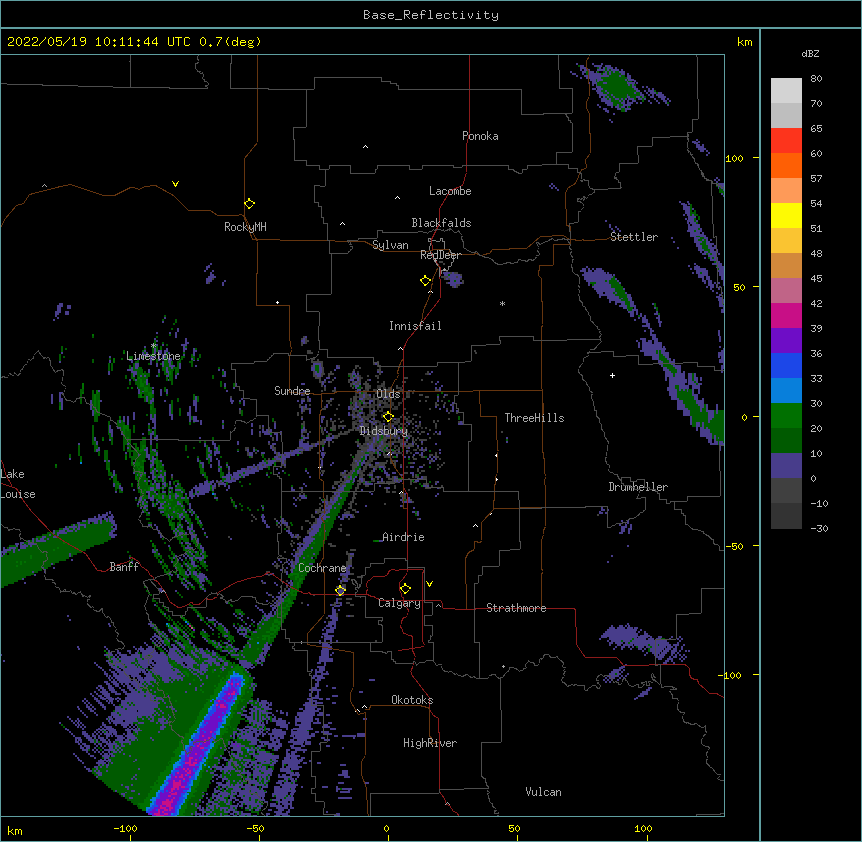Viewport: 862px width, 842px height.
Task: Click the Didsbury label
Action: coord(384,431)
